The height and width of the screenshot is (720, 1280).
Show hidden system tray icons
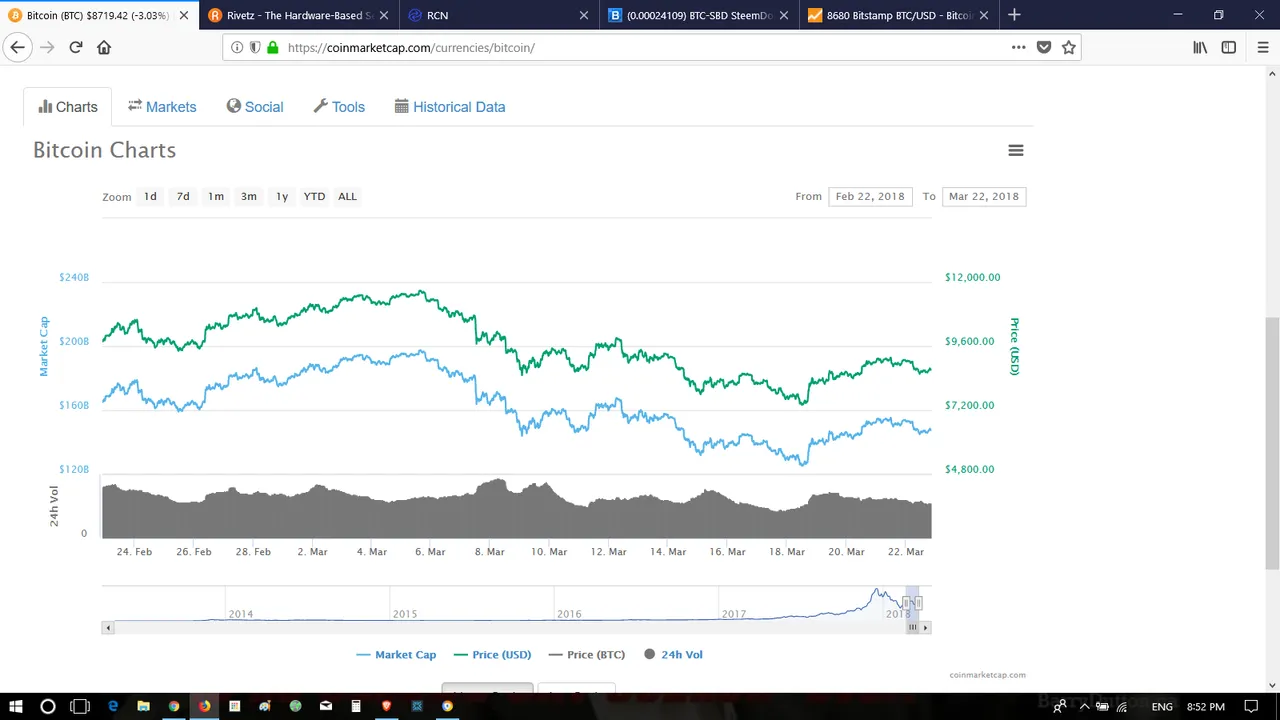tap(1085, 707)
